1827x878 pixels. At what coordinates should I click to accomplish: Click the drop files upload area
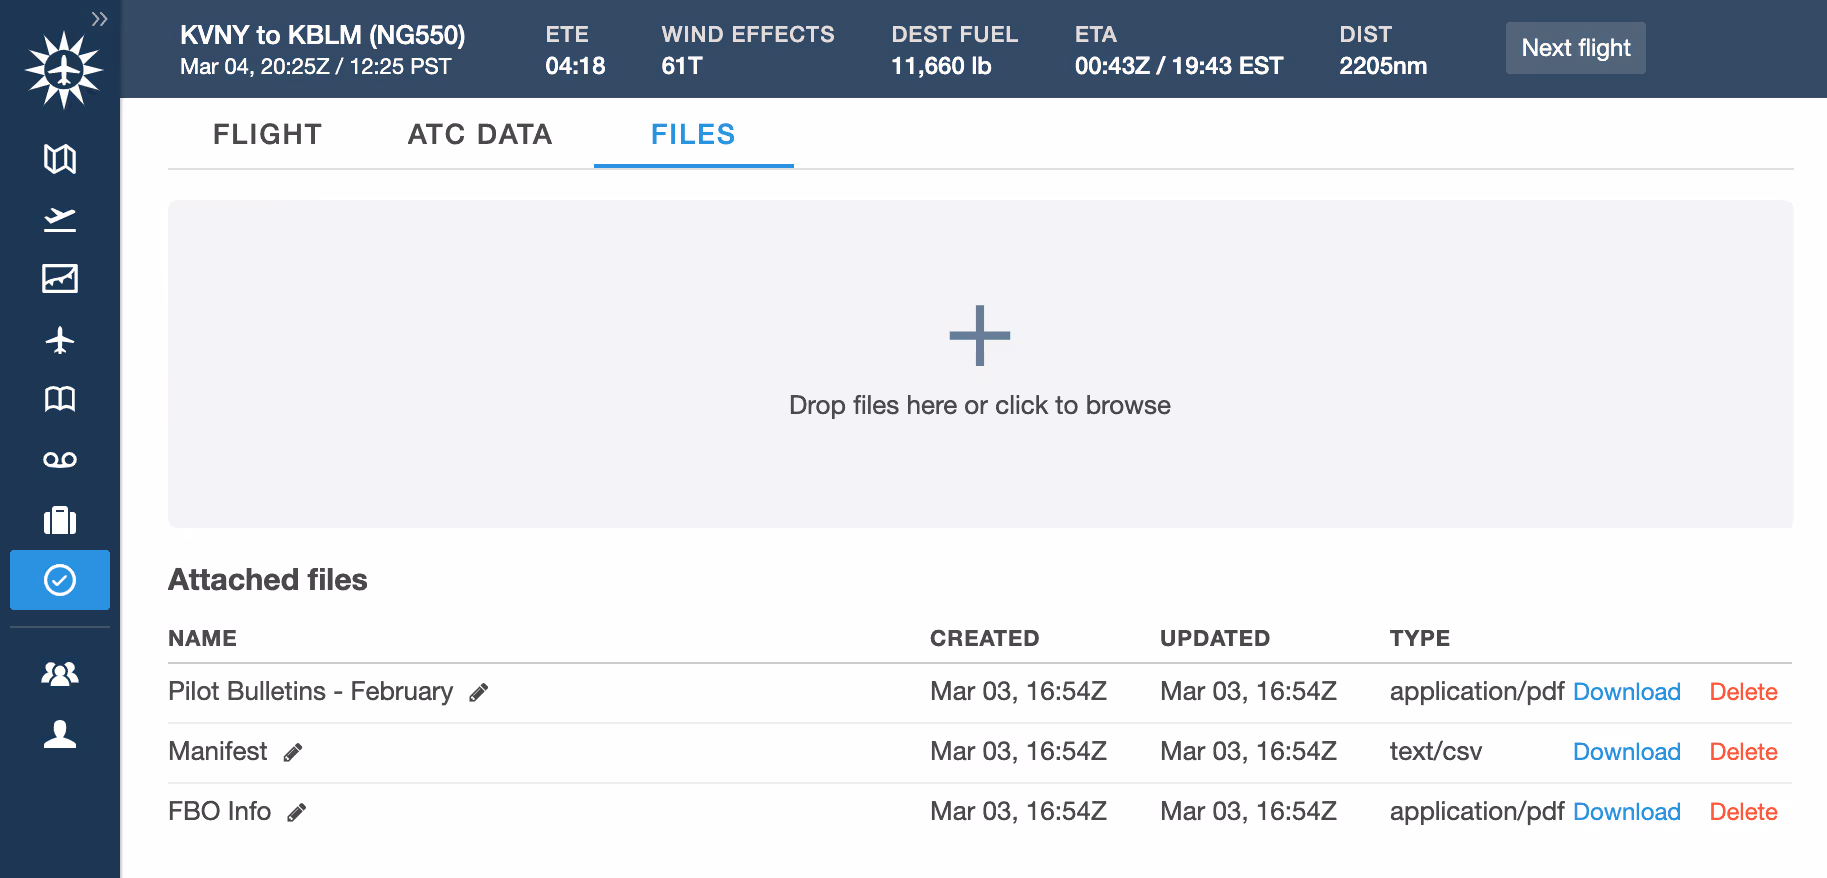(980, 364)
